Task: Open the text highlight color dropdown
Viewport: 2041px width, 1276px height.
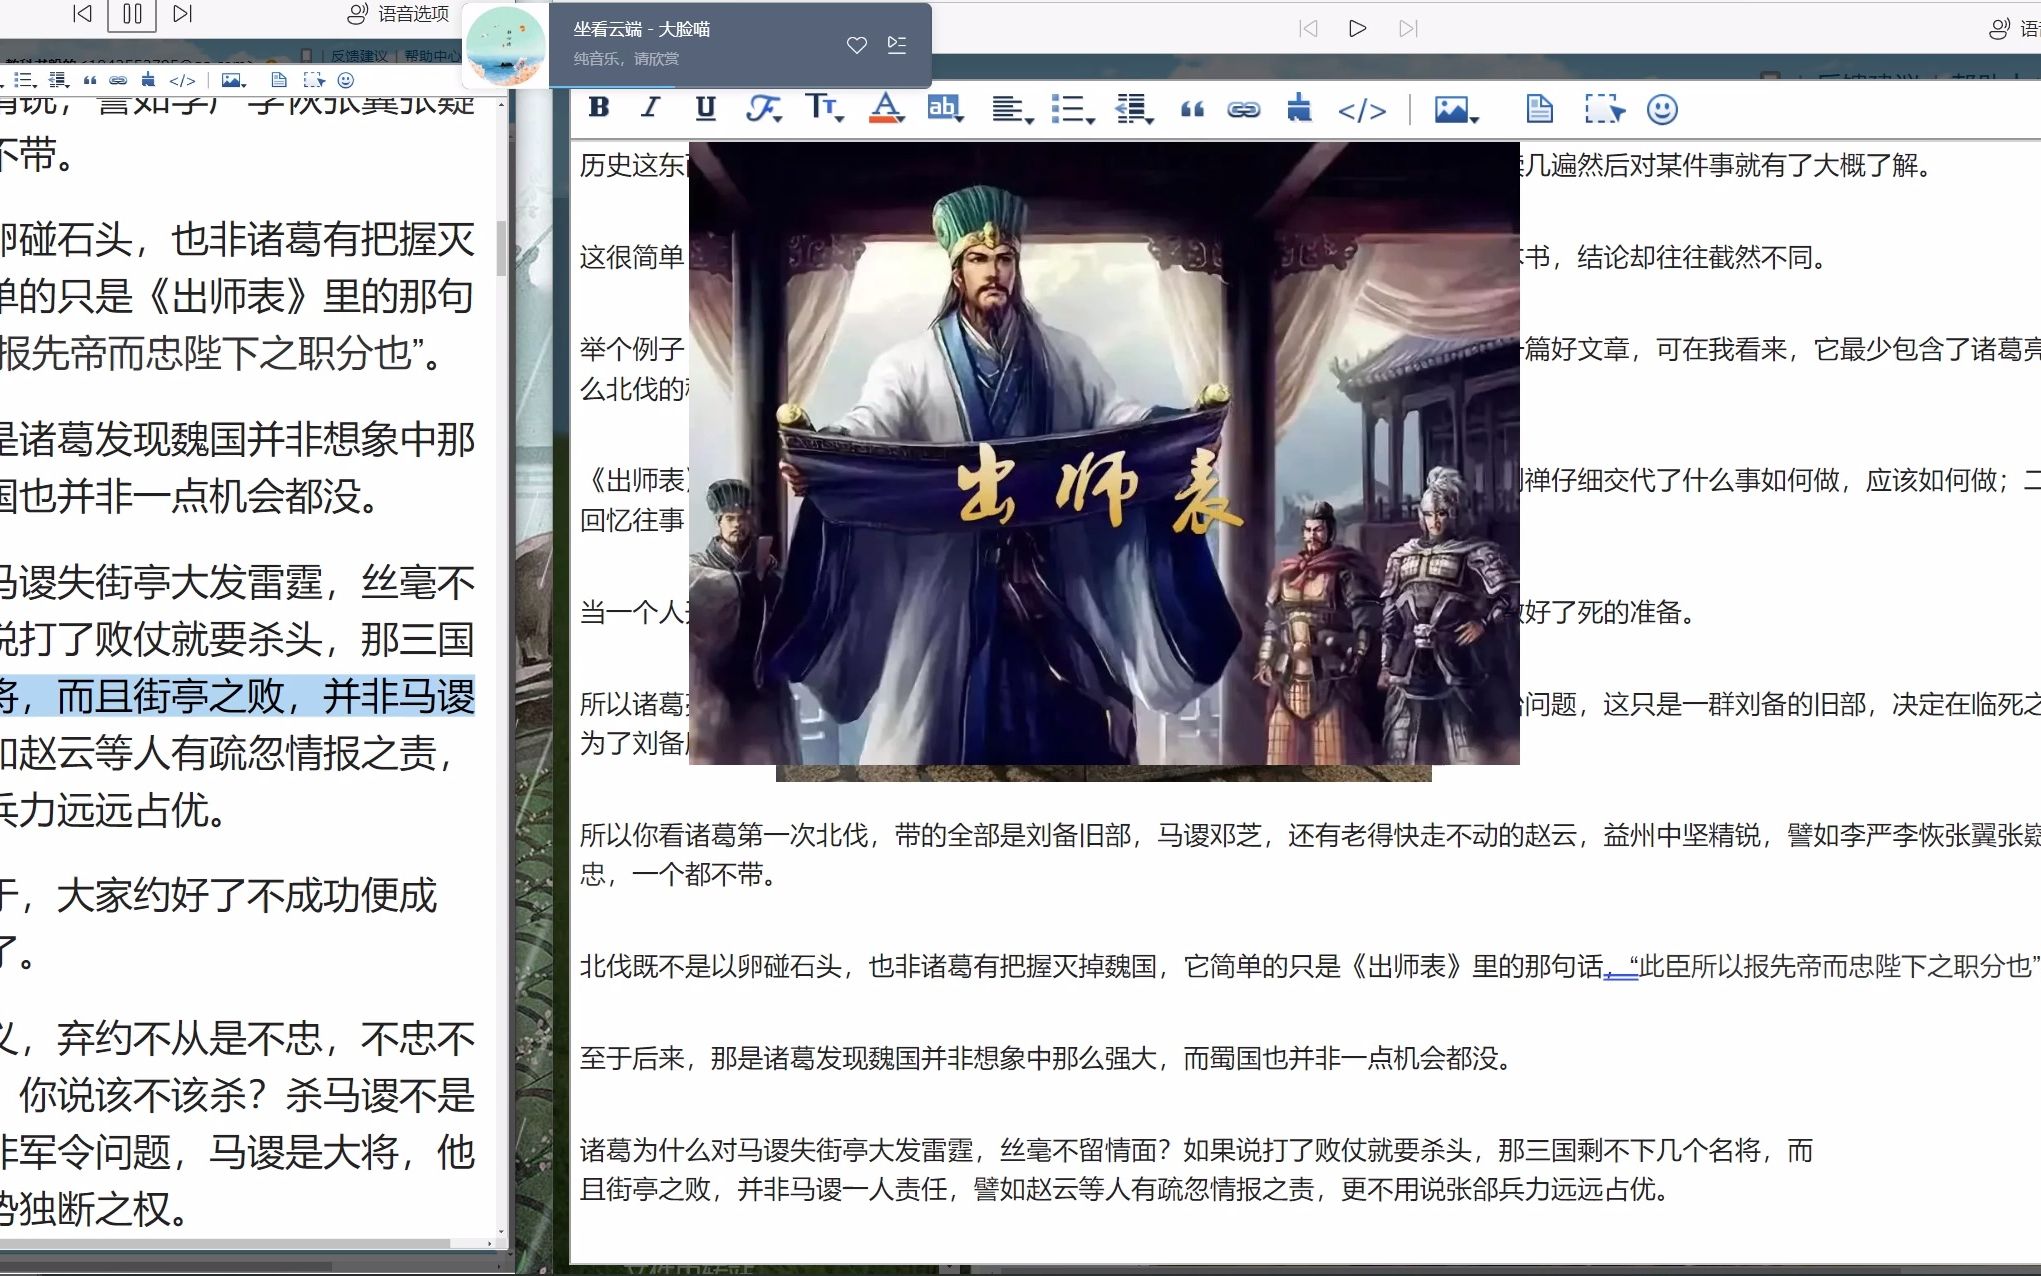Action: 945,108
